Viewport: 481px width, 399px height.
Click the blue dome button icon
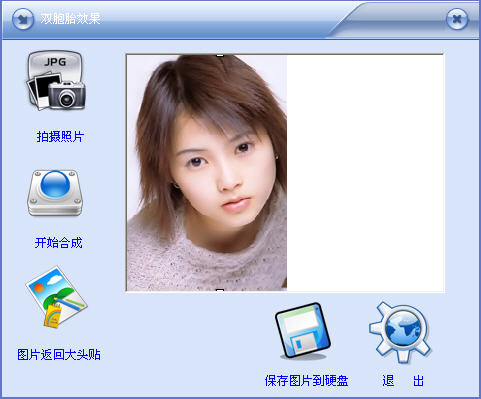(x=55, y=193)
